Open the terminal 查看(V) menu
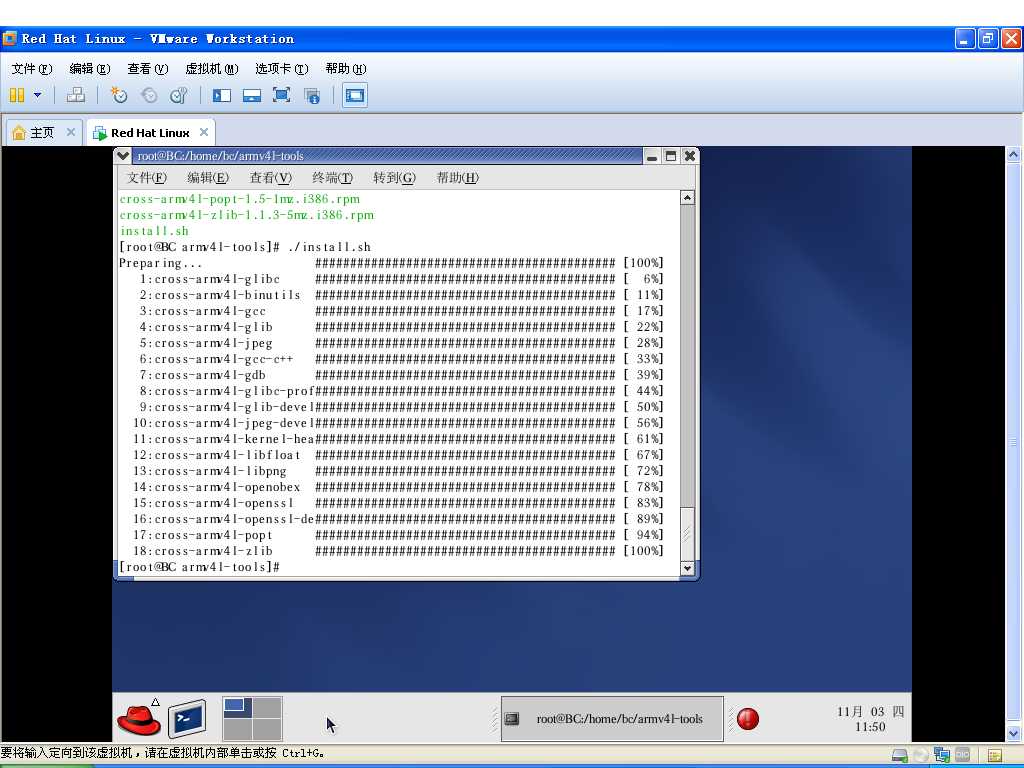 pyautogui.click(x=270, y=178)
